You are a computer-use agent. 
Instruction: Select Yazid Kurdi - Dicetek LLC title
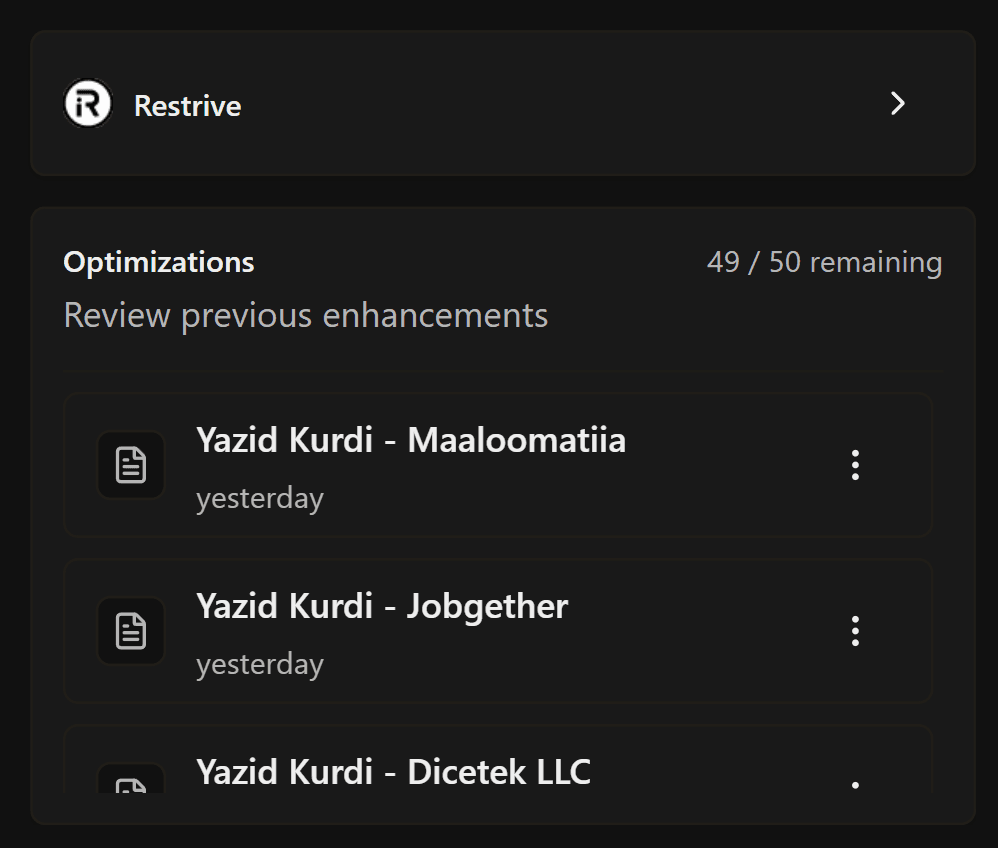click(x=393, y=771)
